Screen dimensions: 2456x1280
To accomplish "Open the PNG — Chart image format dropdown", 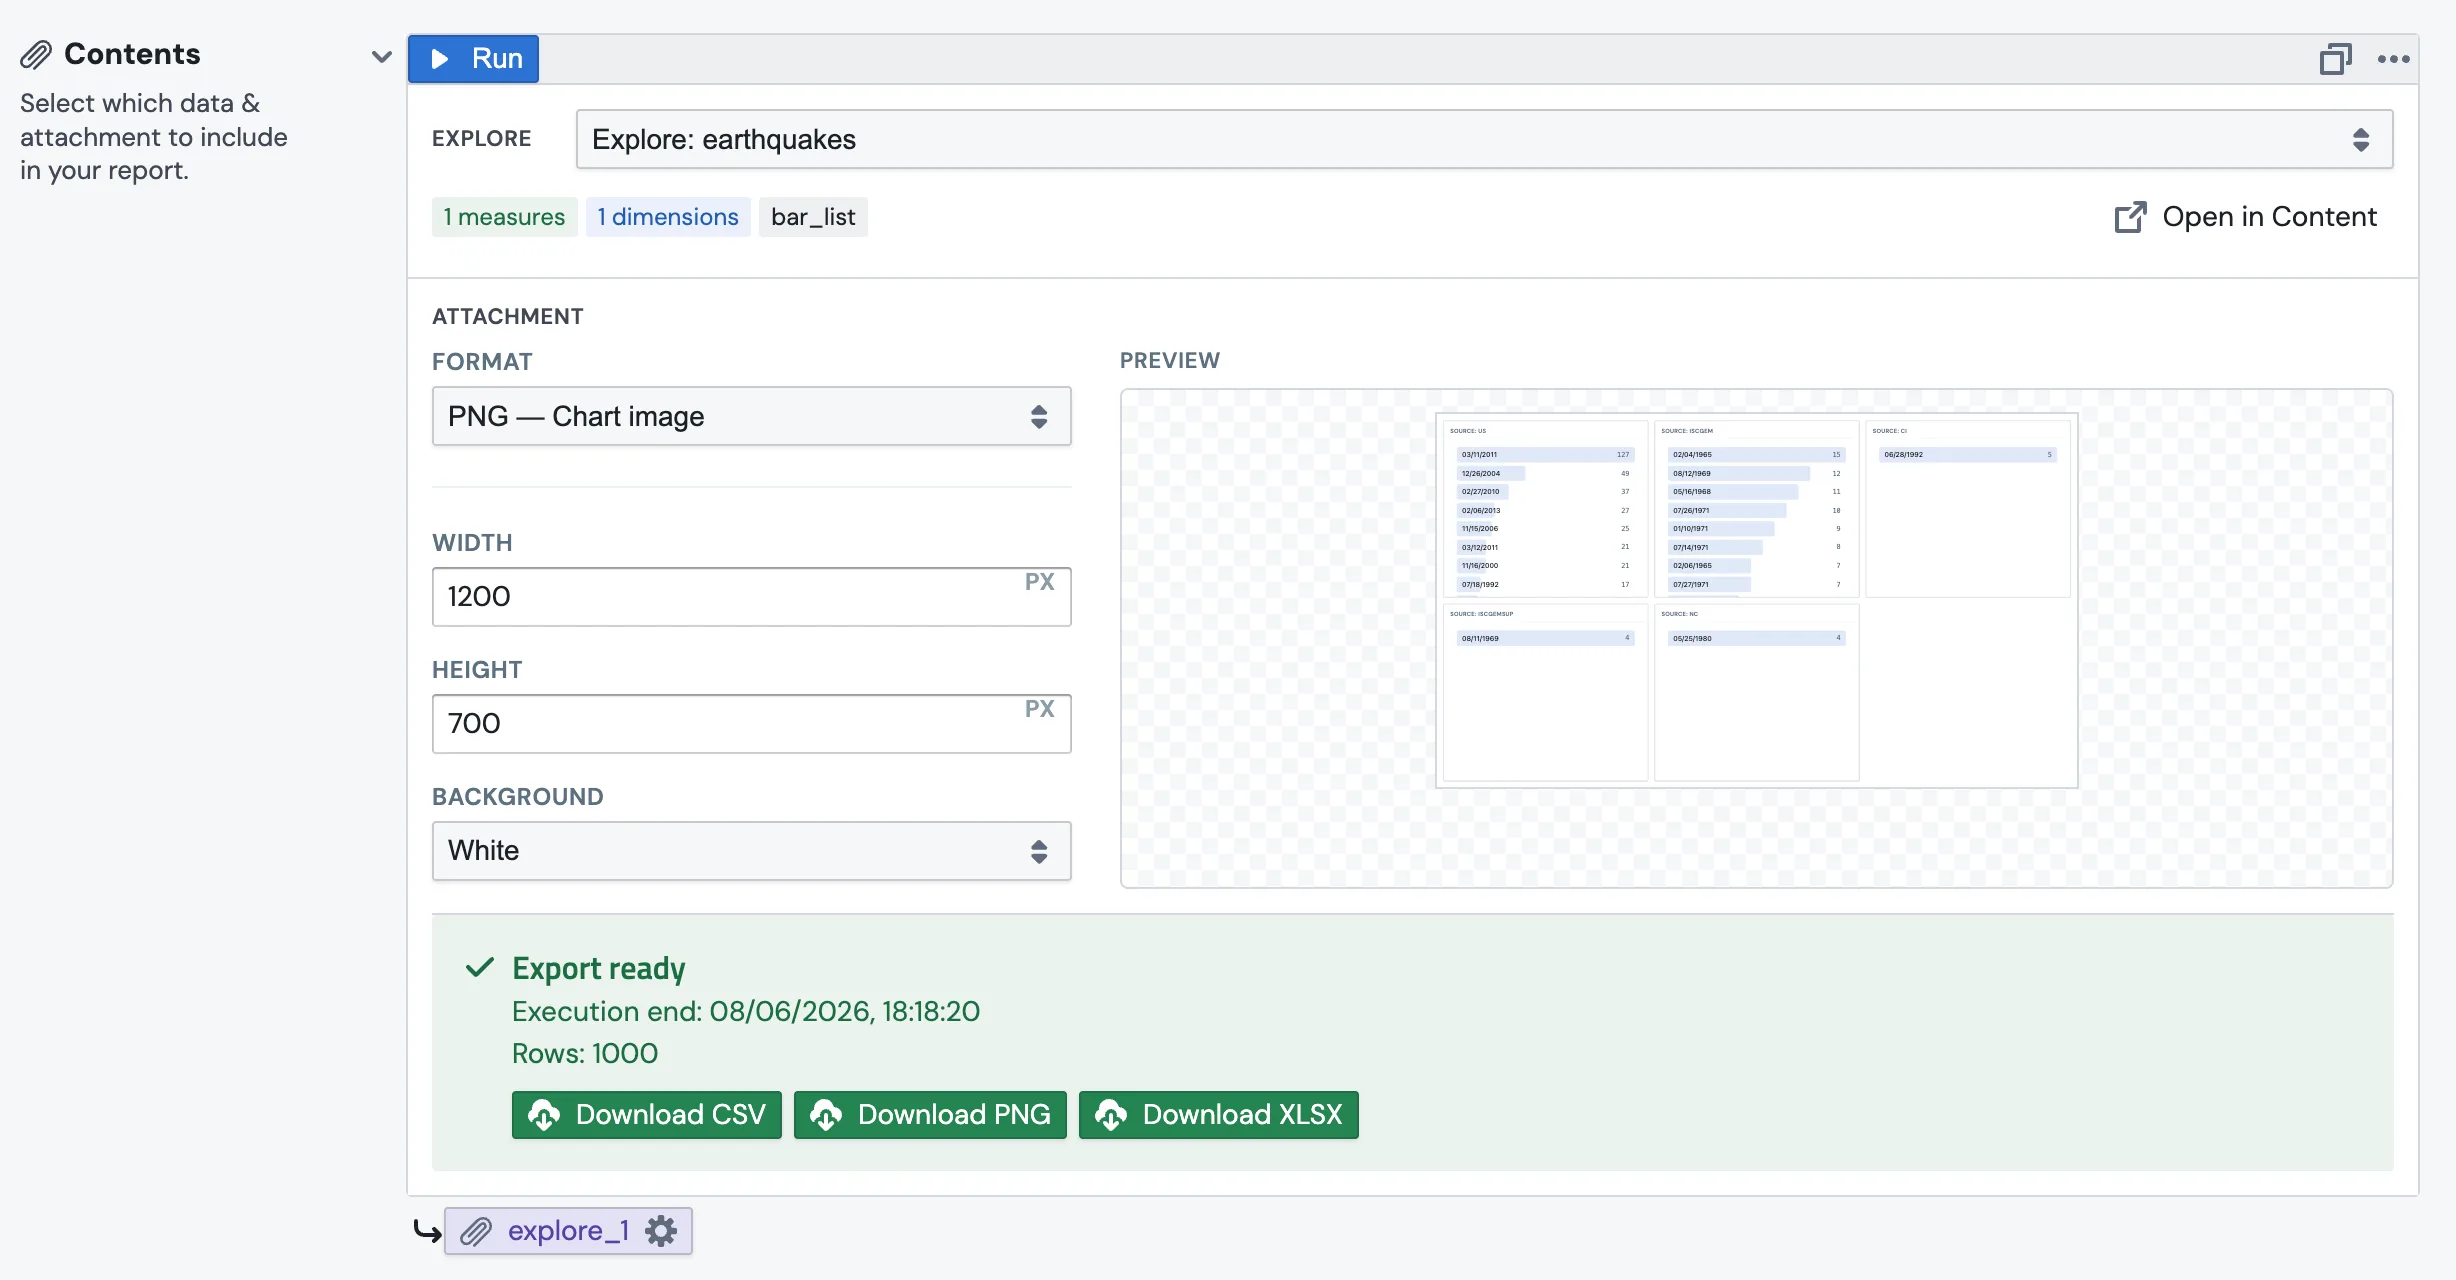I will coord(751,416).
